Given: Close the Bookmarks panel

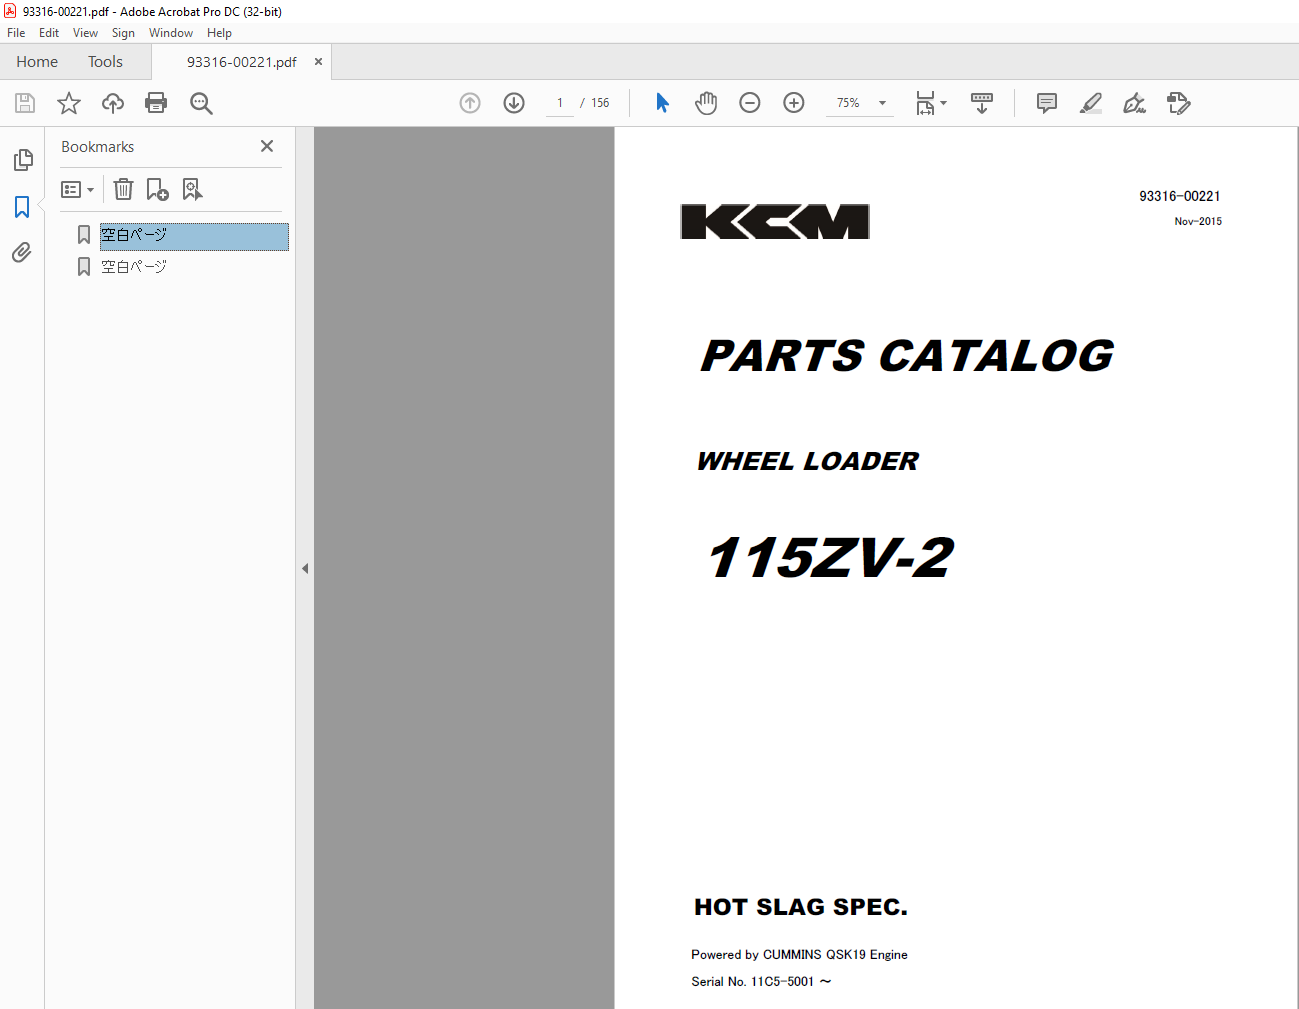Looking at the screenshot, I should [267, 146].
